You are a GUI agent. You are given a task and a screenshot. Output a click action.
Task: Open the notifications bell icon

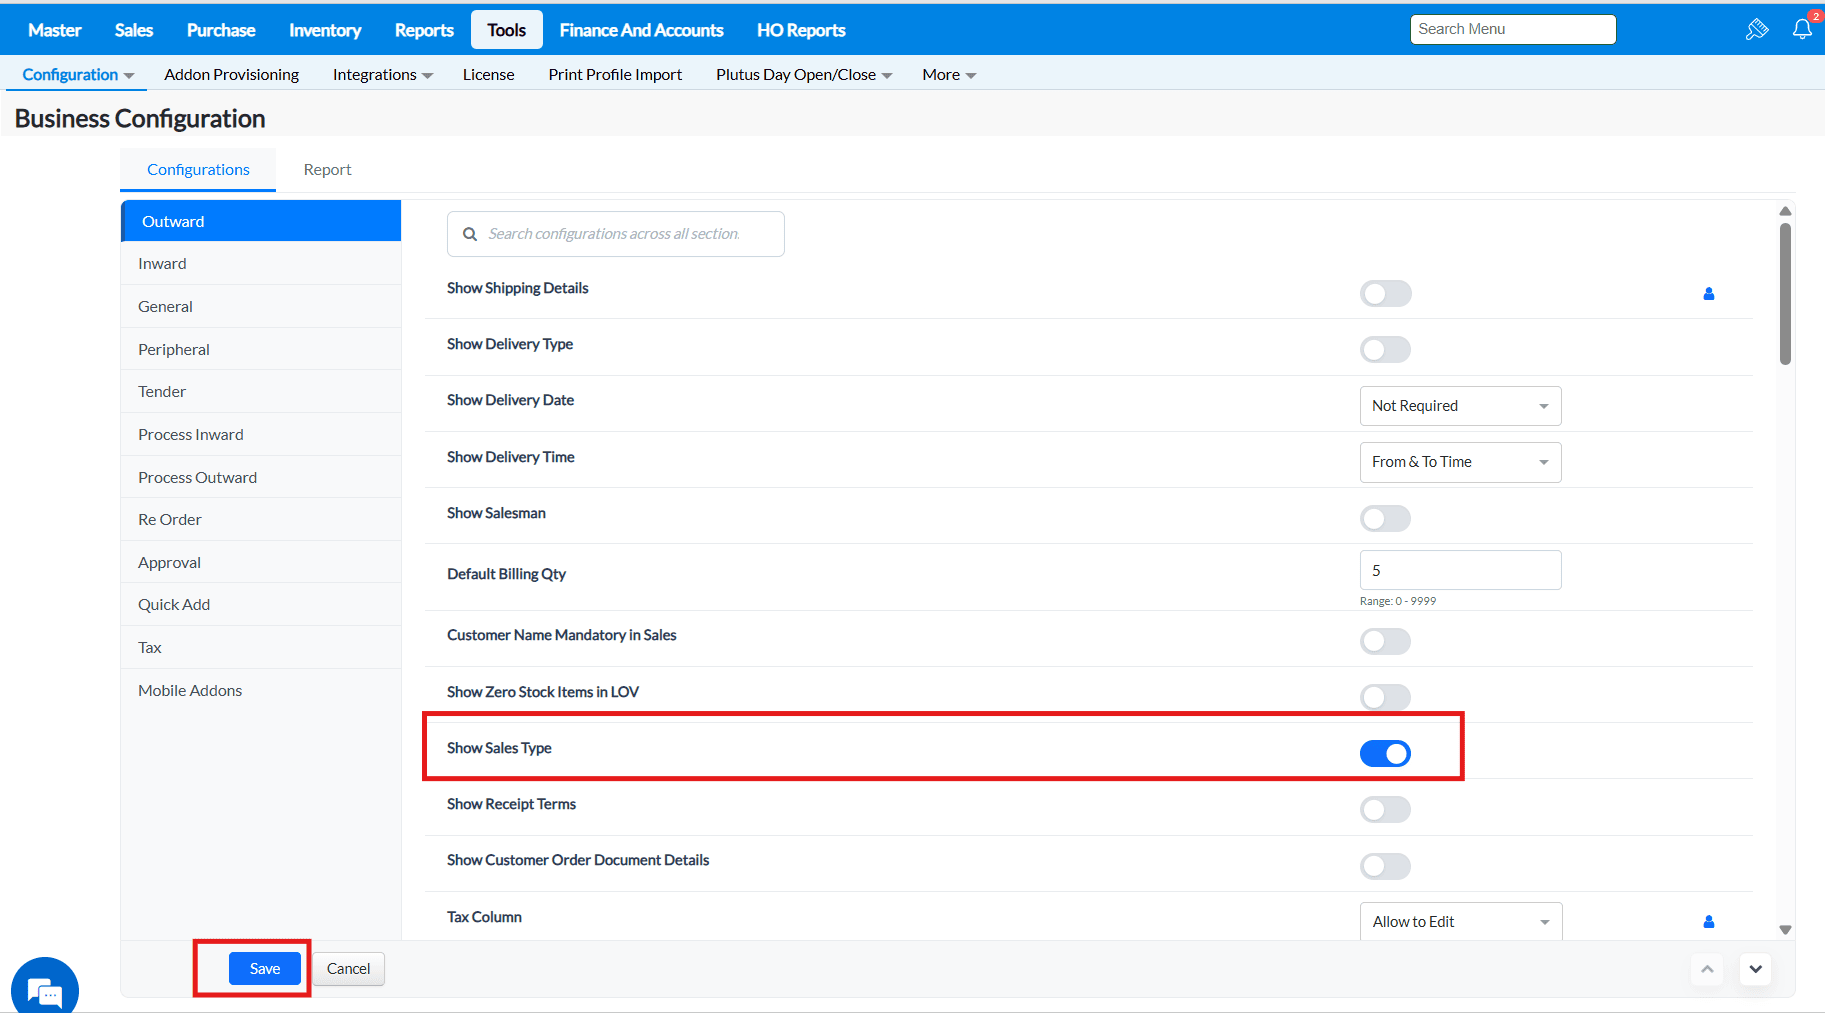click(x=1802, y=29)
